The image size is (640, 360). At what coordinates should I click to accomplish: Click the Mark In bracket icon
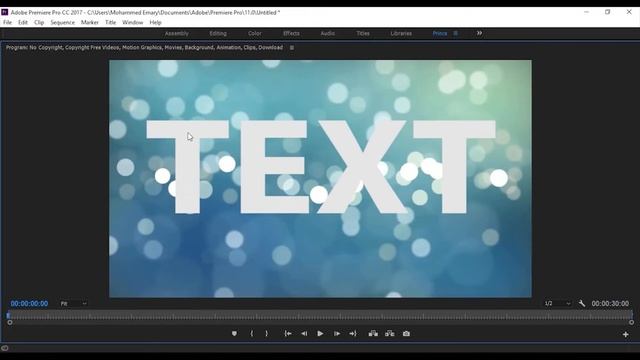coord(251,333)
